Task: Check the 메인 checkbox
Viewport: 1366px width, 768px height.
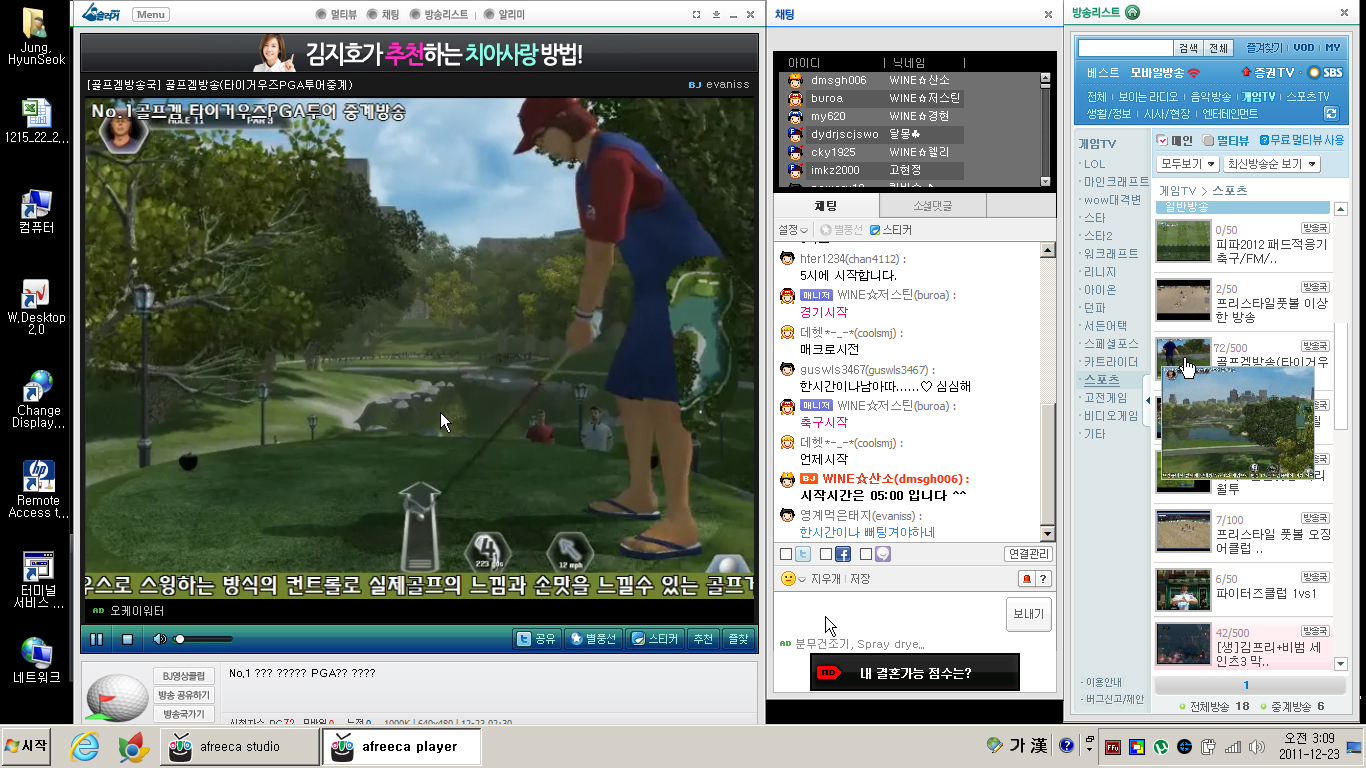Action: 1162,141
